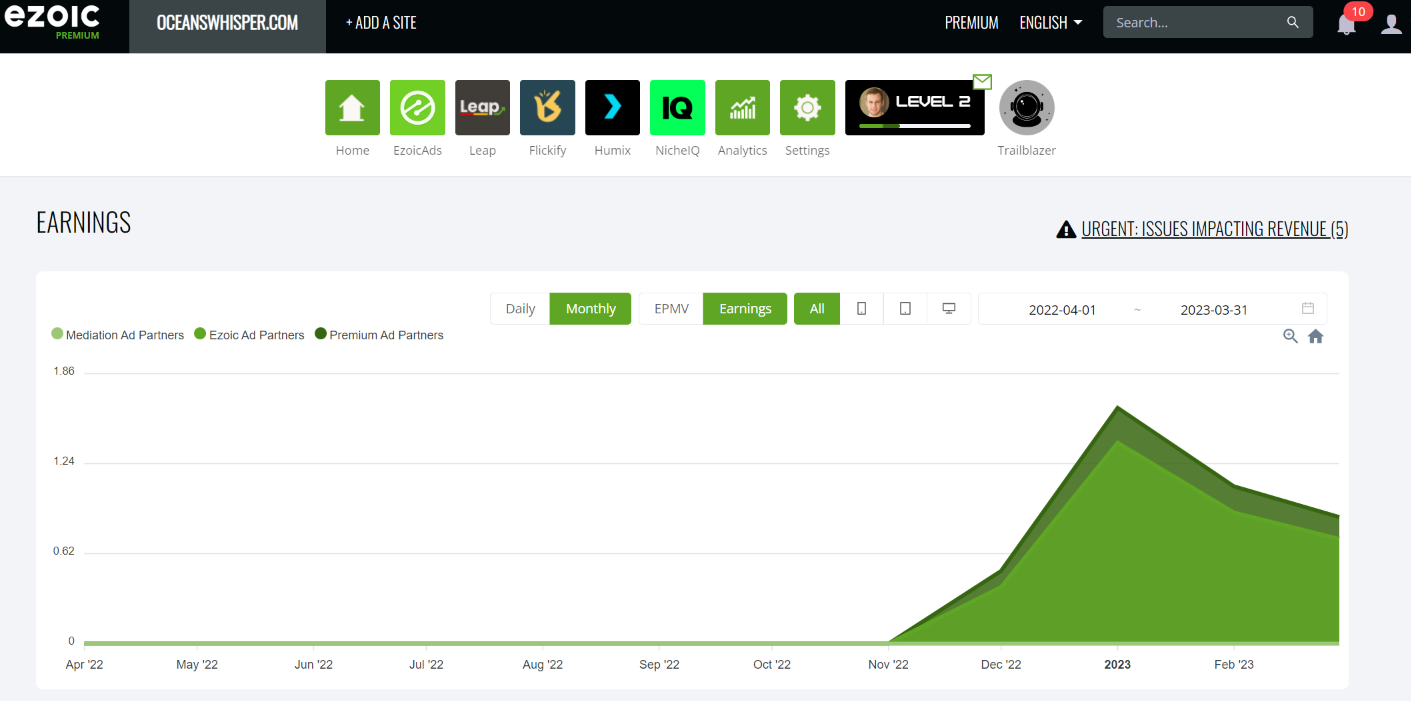Click the Aug '22 axis label
The image size is (1411, 701).
click(543, 665)
